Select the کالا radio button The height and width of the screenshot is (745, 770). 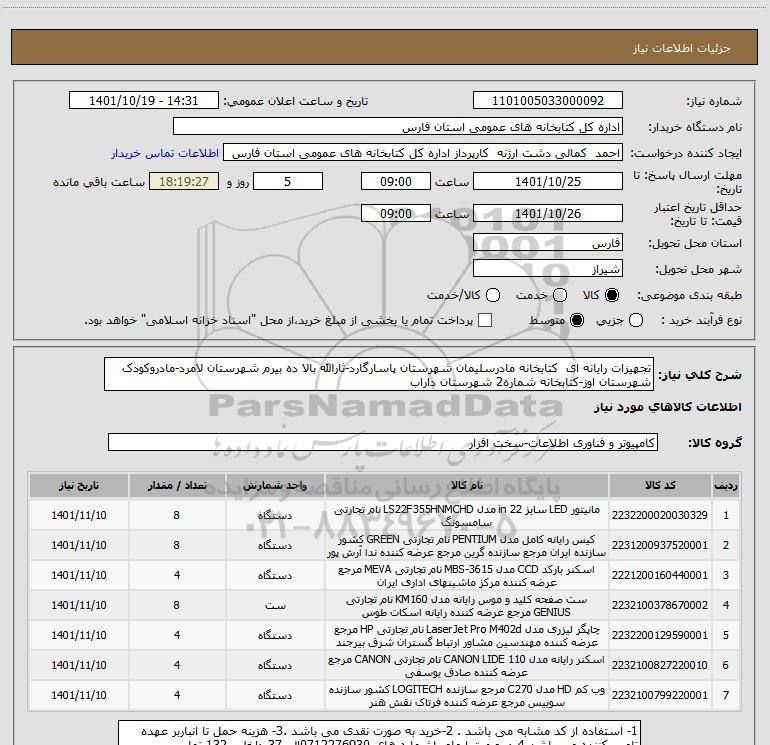click(x=612, y=295)
